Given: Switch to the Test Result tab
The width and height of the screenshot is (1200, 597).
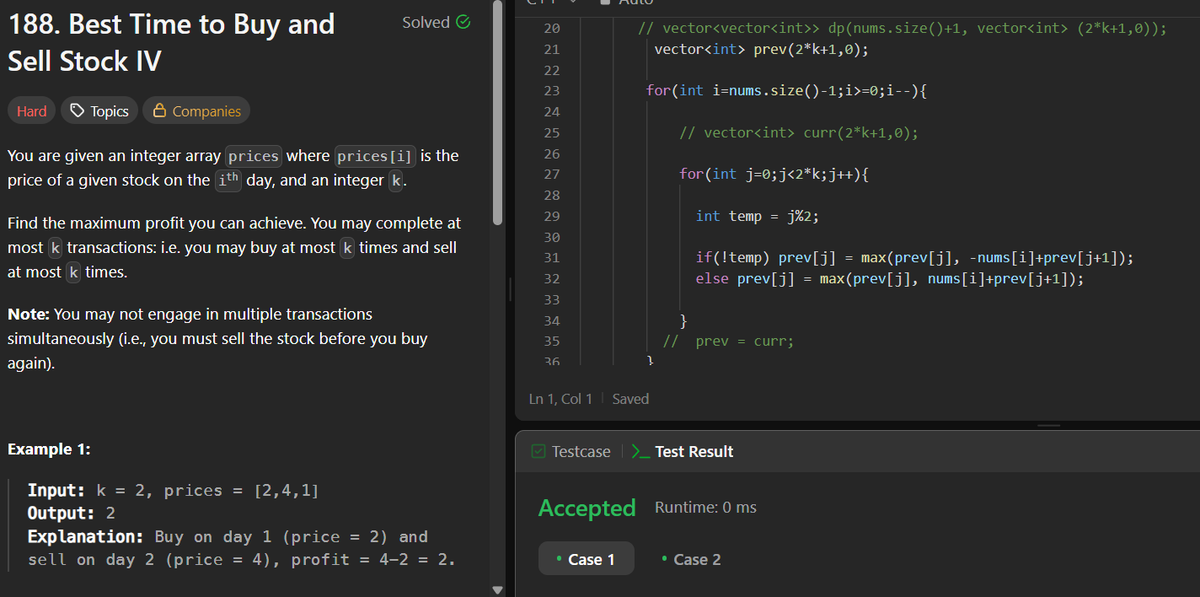Looking at the screenshot, I should 683,452.
